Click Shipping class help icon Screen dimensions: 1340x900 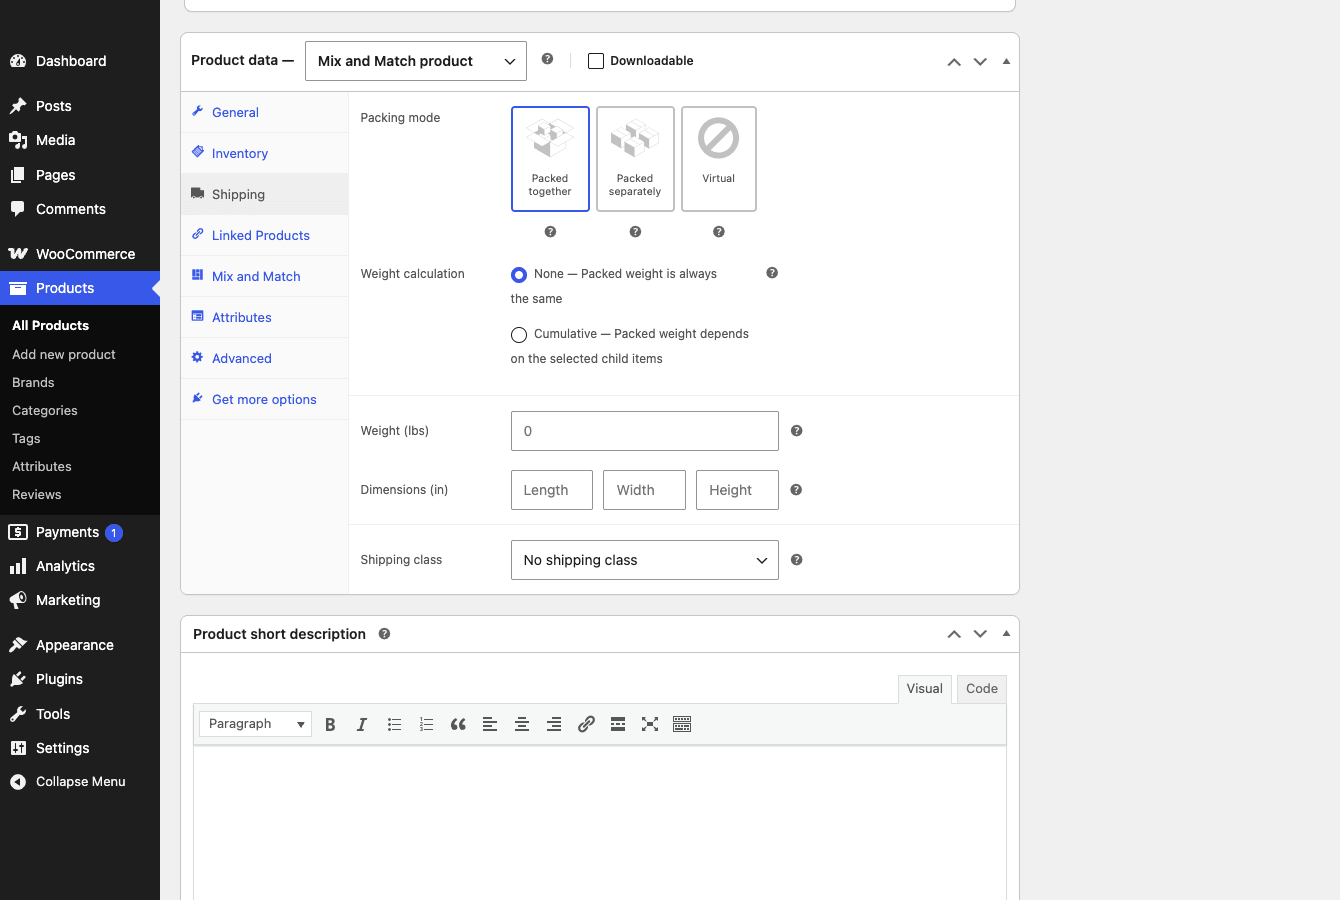pyautogui.click(x=797, y=560)
